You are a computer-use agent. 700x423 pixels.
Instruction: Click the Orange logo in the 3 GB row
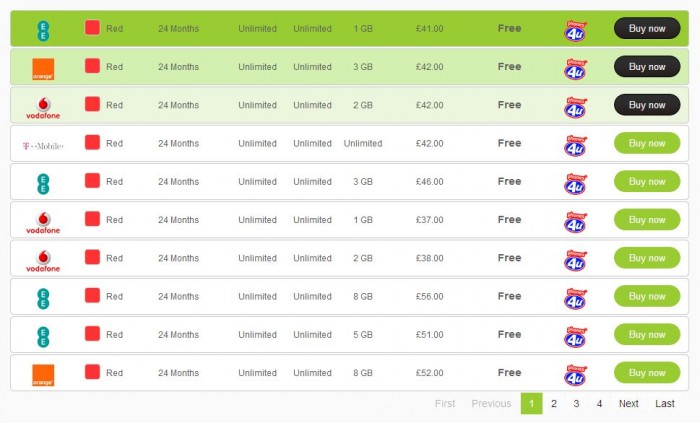point(43,68)
